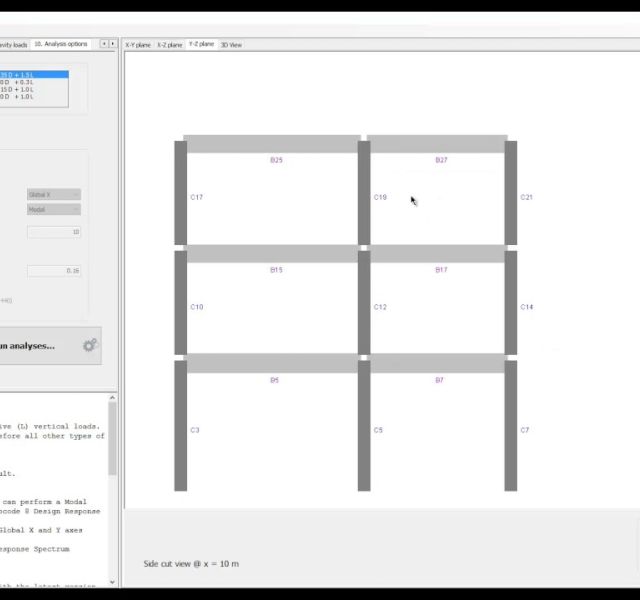
Task: Select the + 0.3L load combination
Action: pos(34,82)
